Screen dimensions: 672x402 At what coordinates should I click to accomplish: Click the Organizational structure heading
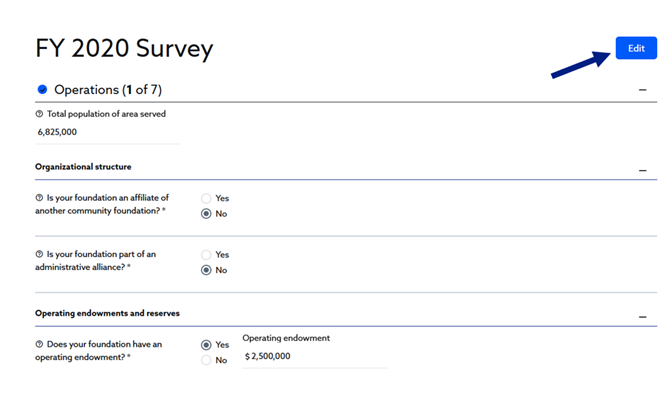point(83,166)
